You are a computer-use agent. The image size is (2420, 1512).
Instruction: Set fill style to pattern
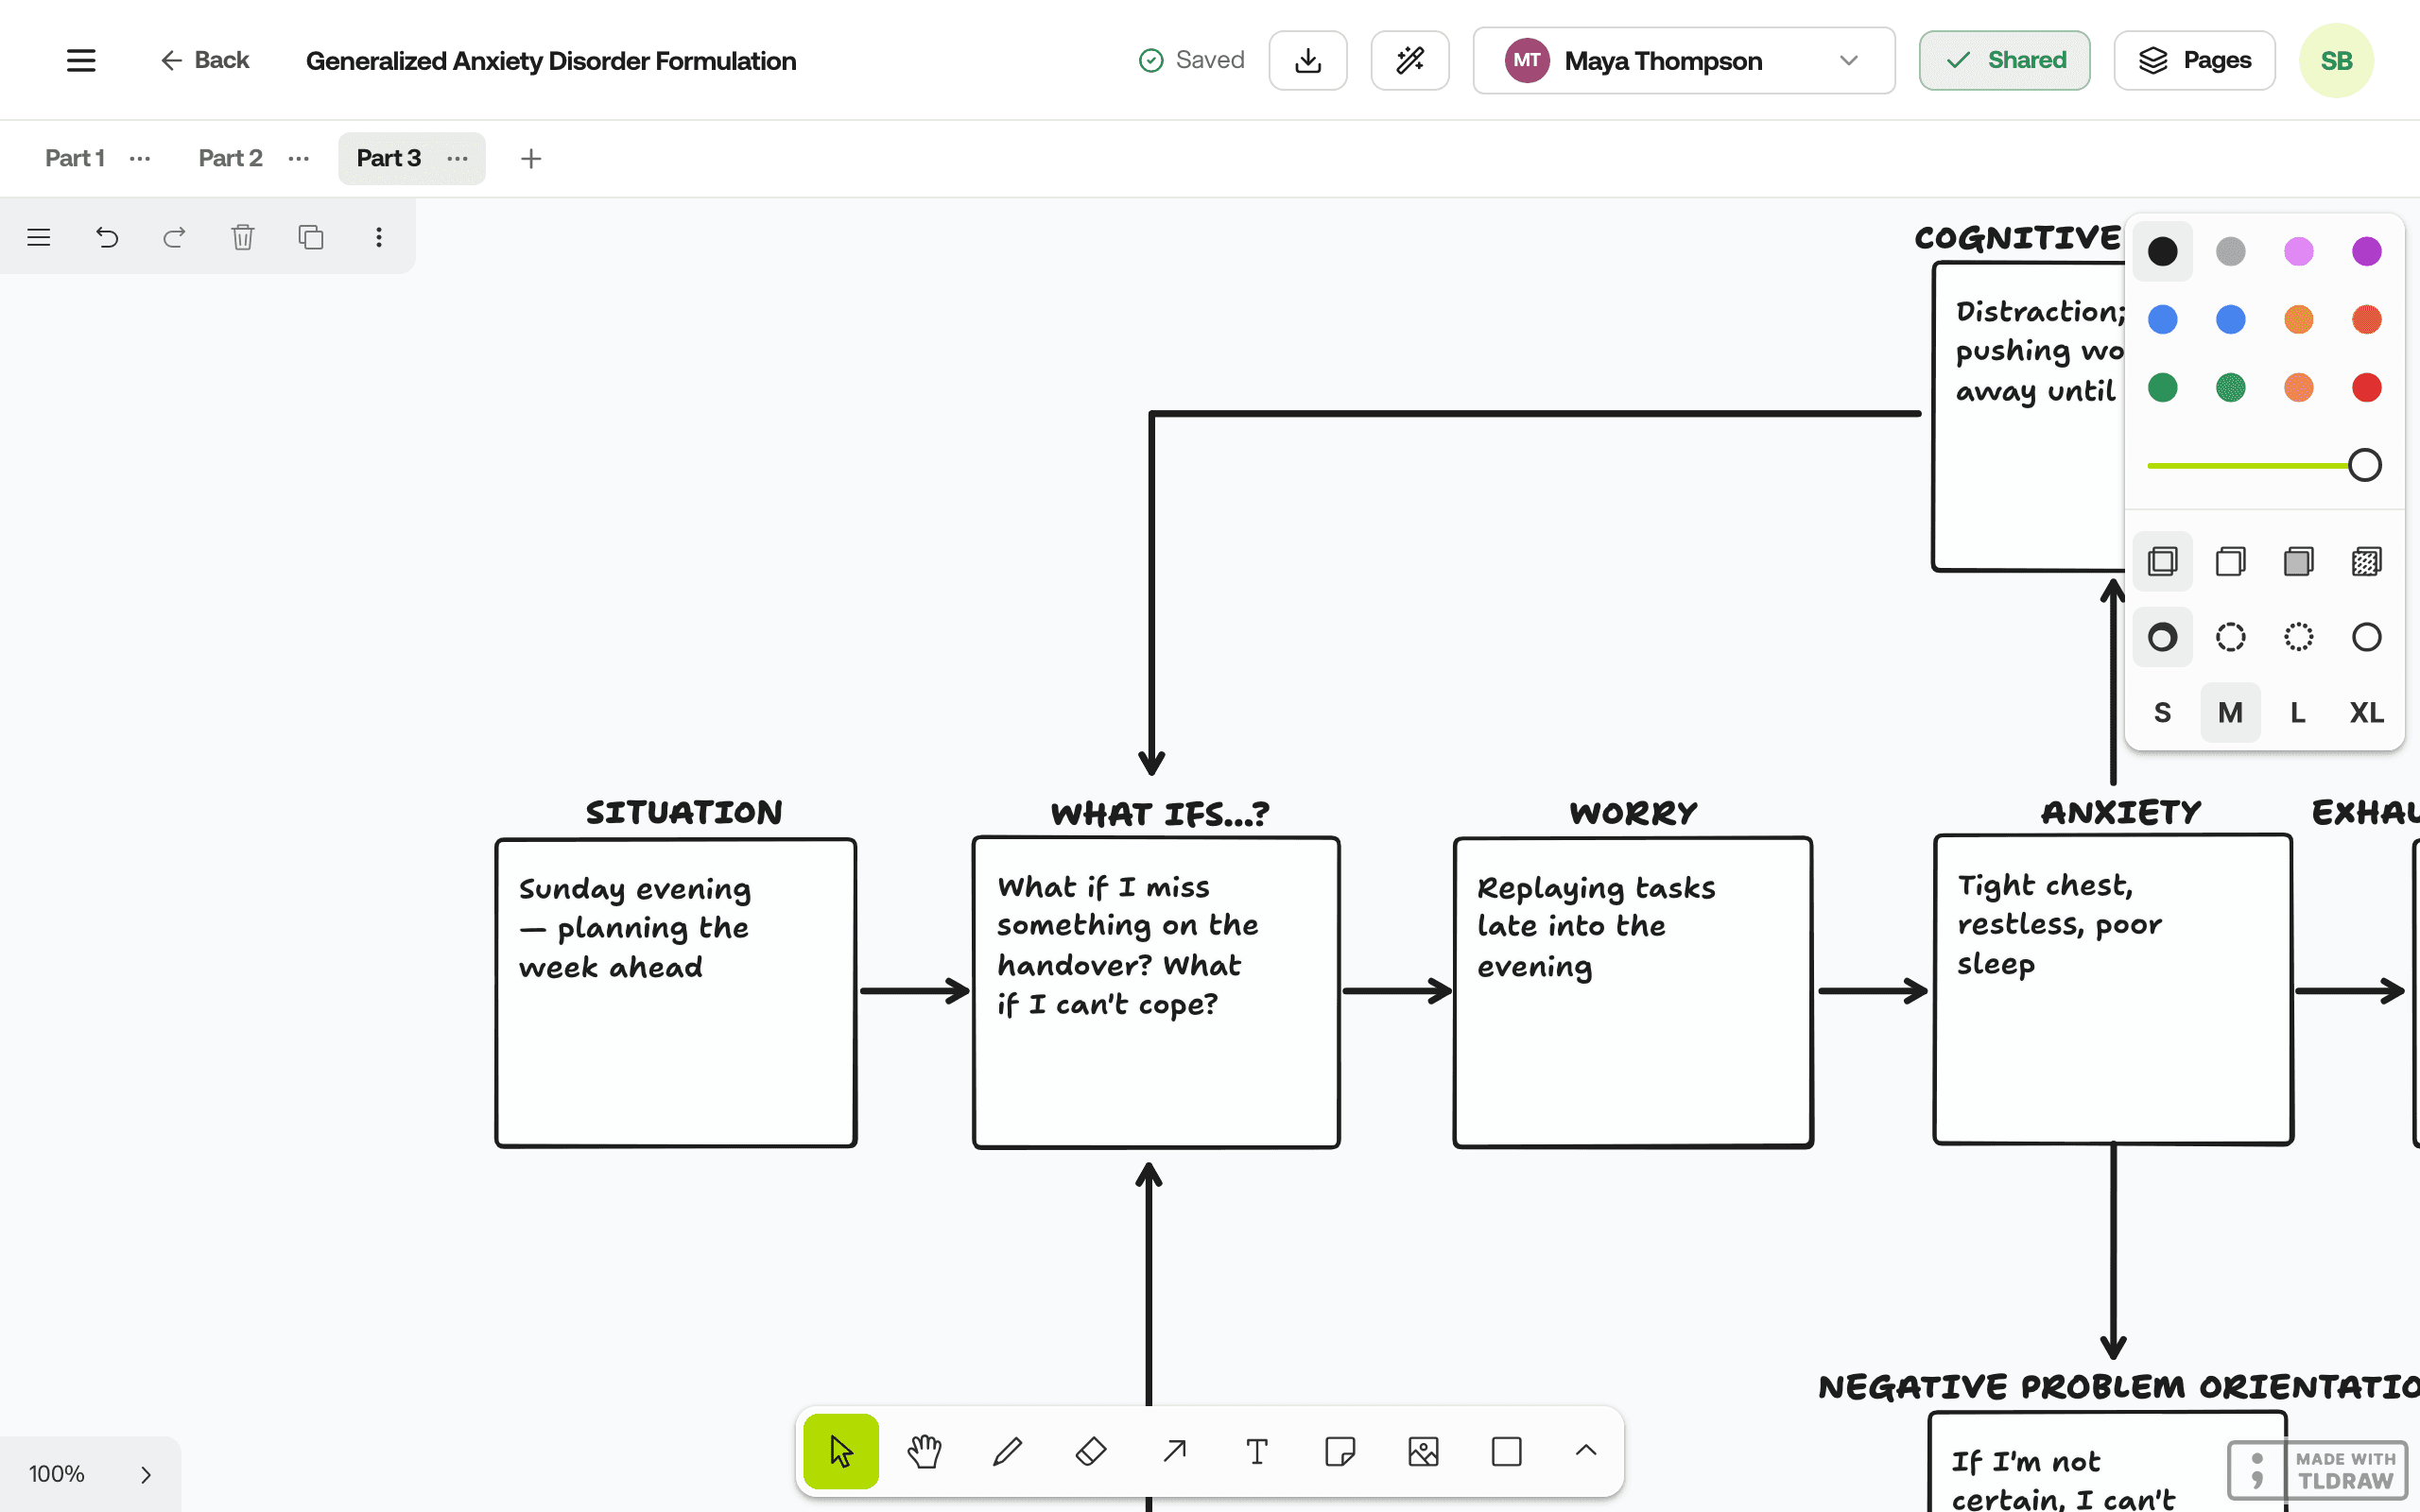(x=2366, y=561)
